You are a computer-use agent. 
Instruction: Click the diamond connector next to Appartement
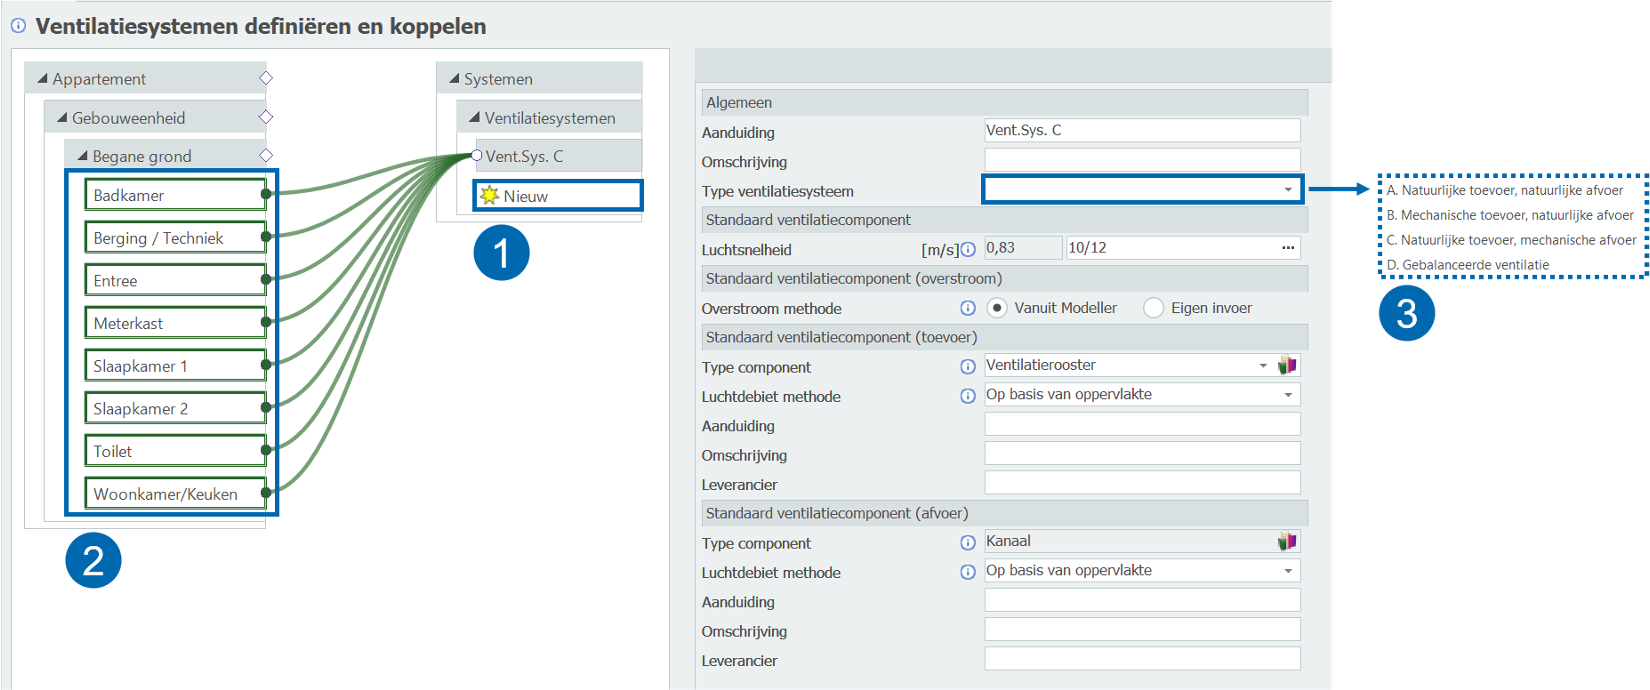coord(266,78)
